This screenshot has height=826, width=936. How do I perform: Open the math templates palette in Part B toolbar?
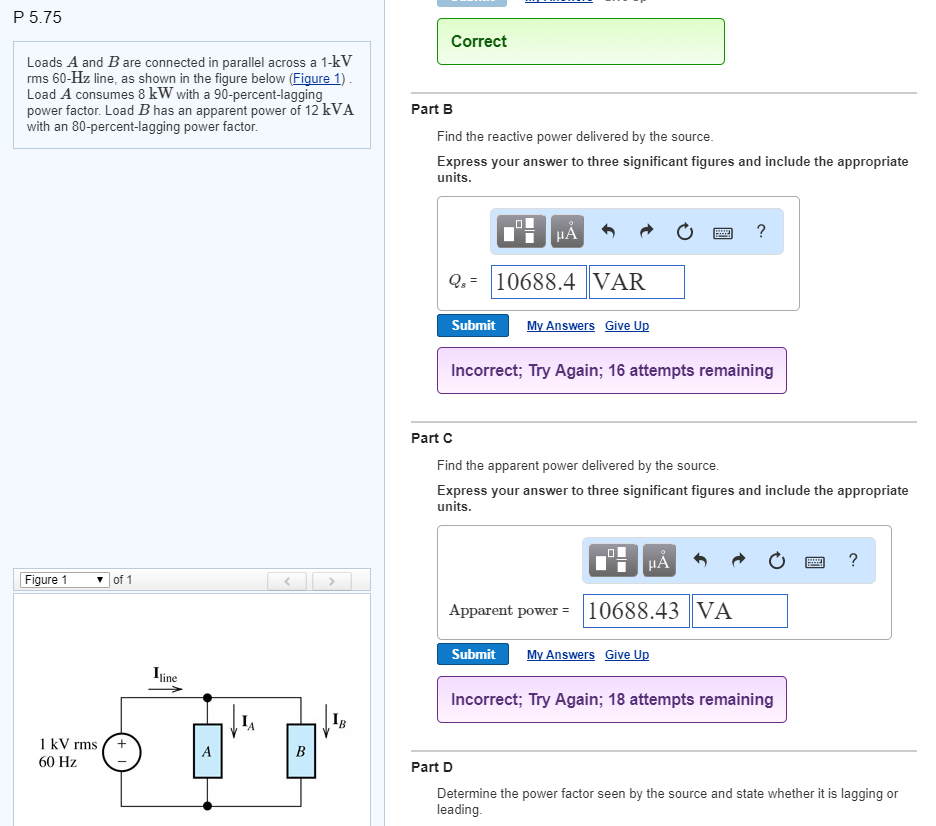pyautogui.click(x=519, y=231)
